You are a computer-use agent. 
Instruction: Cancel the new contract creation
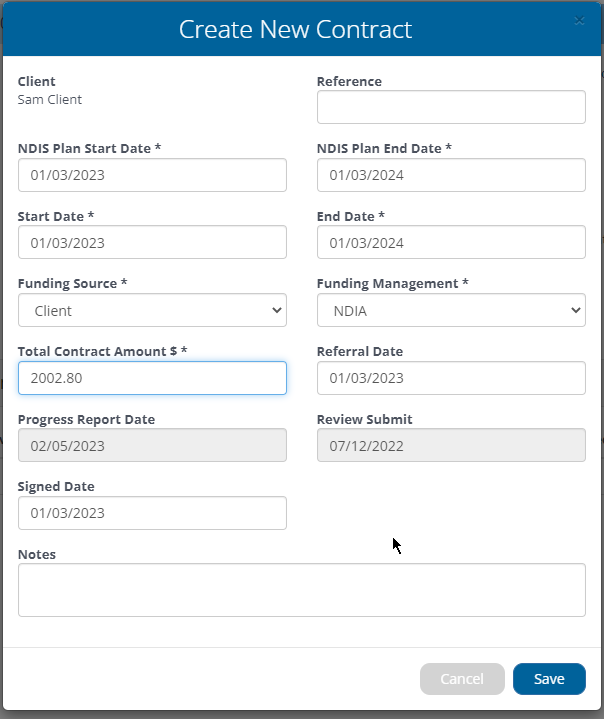[462, 679]
